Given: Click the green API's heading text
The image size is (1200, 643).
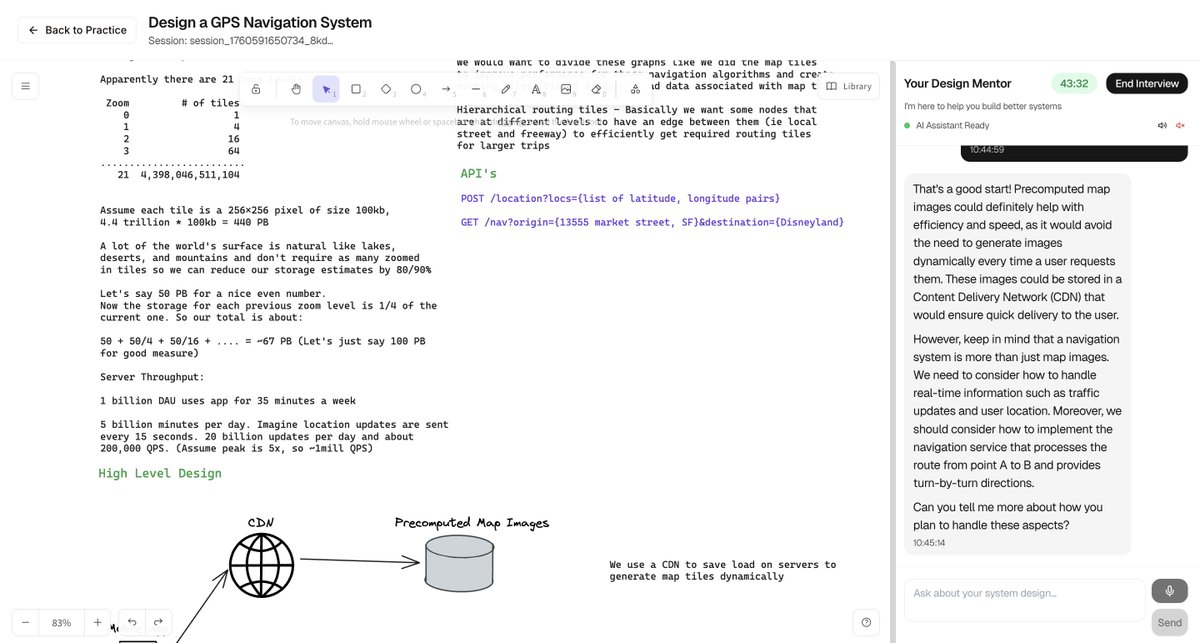Looking at the screenshot, I should point(479,174).
